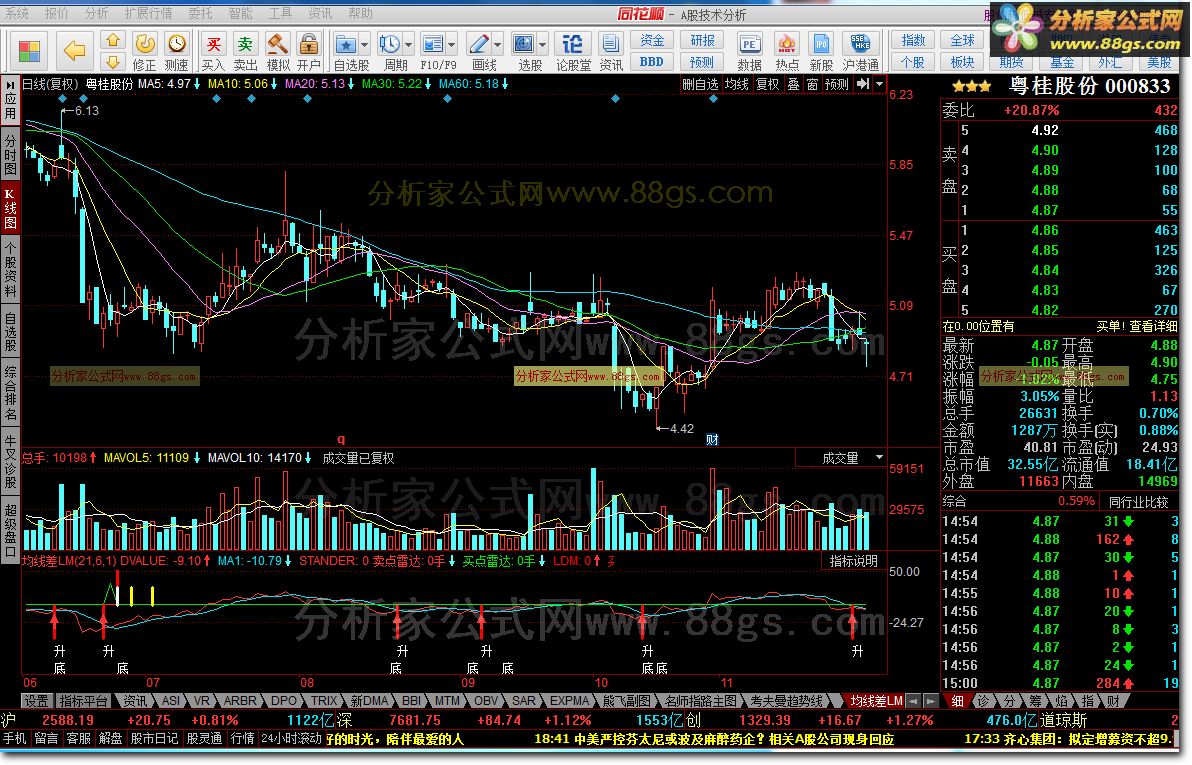
Task: Toggle 复权 price adjustment
Action: pyautogui.click(x=767, y=84)
